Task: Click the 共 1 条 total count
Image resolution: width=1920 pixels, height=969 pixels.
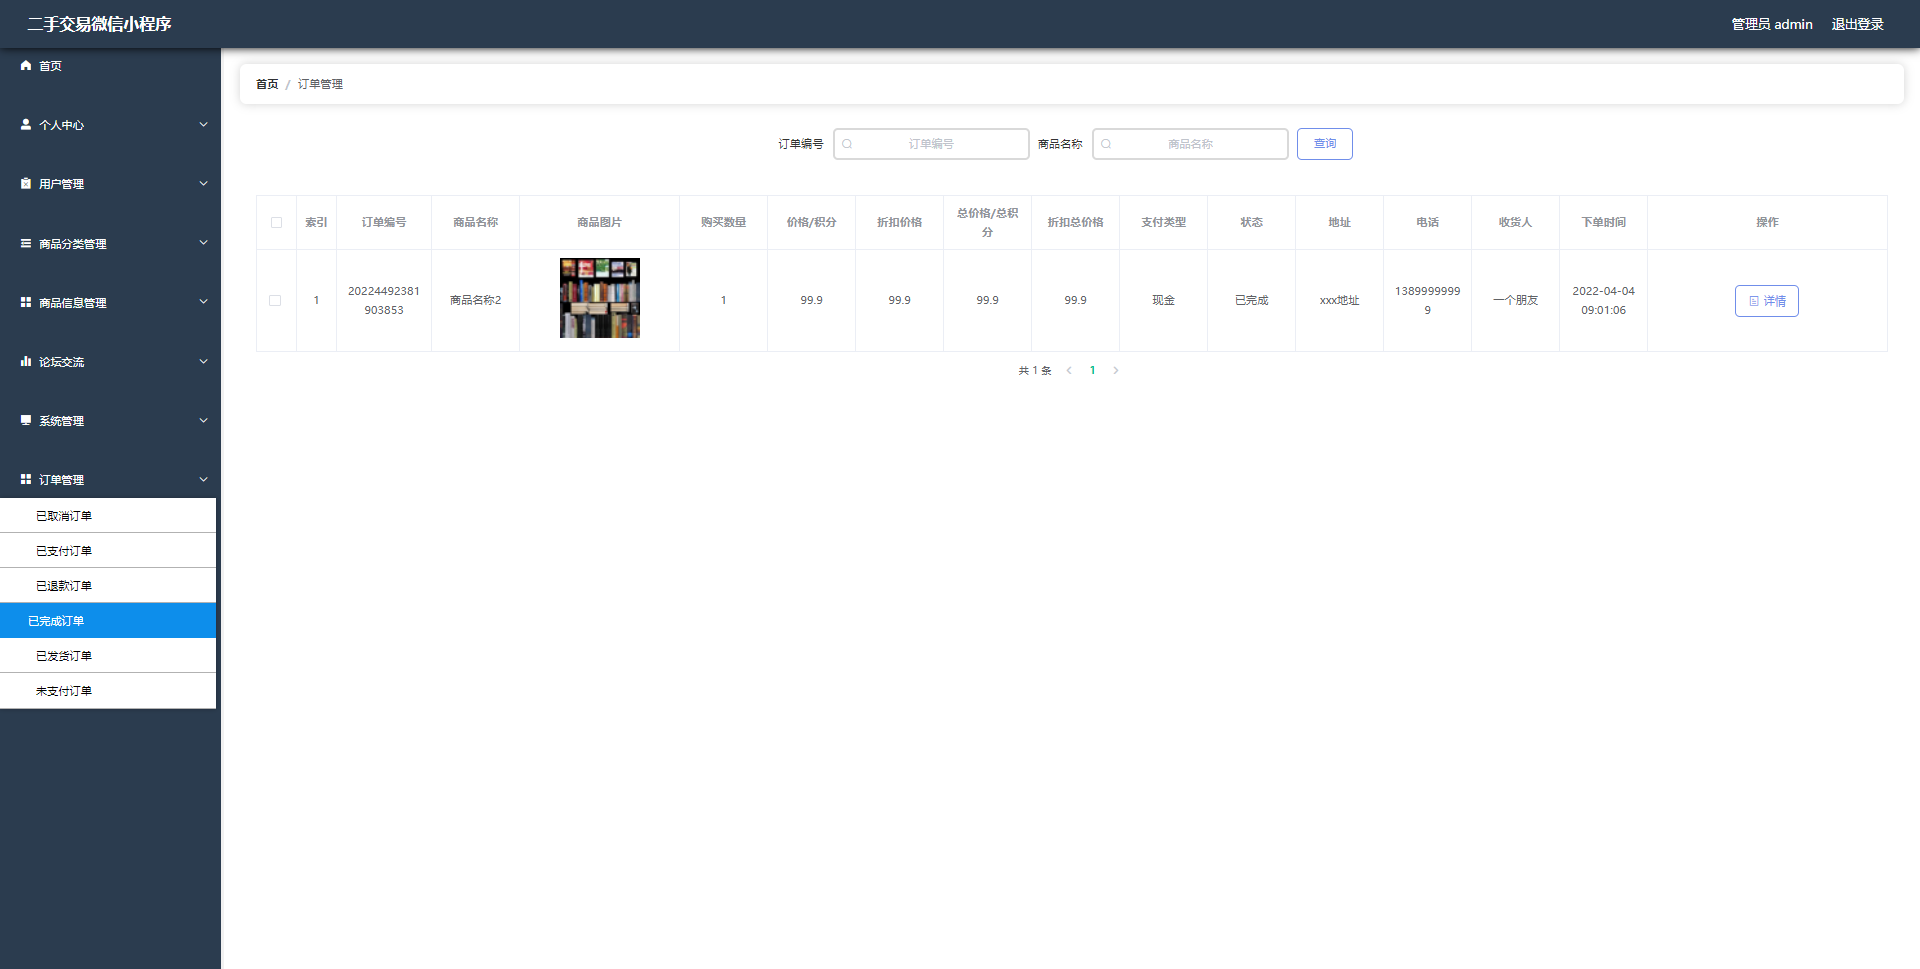Action: coord(1035,370)
